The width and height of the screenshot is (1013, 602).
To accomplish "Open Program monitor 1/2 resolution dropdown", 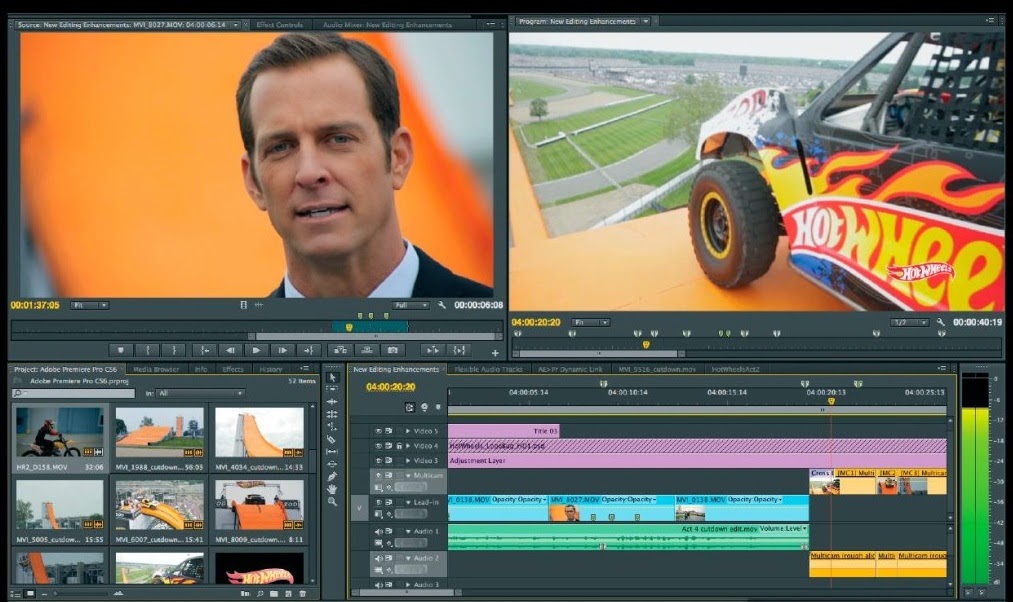I will (x=910, y=322).
